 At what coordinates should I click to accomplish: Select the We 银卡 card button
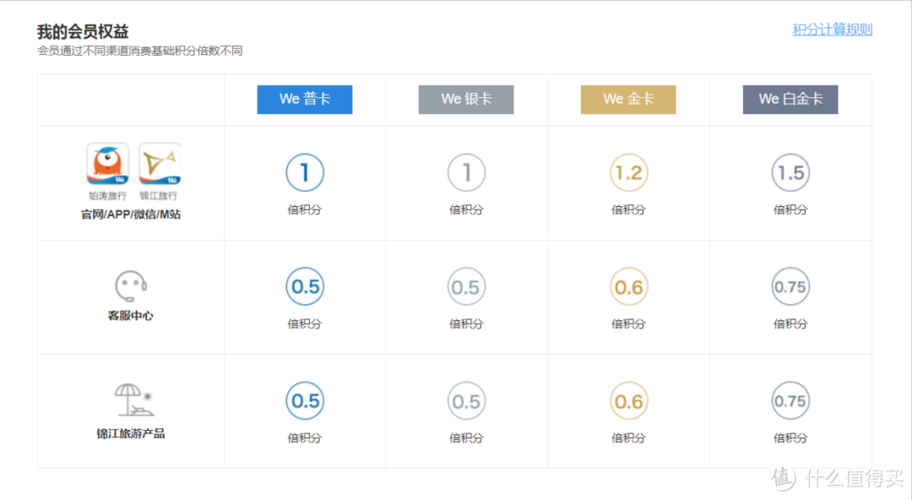466,99
